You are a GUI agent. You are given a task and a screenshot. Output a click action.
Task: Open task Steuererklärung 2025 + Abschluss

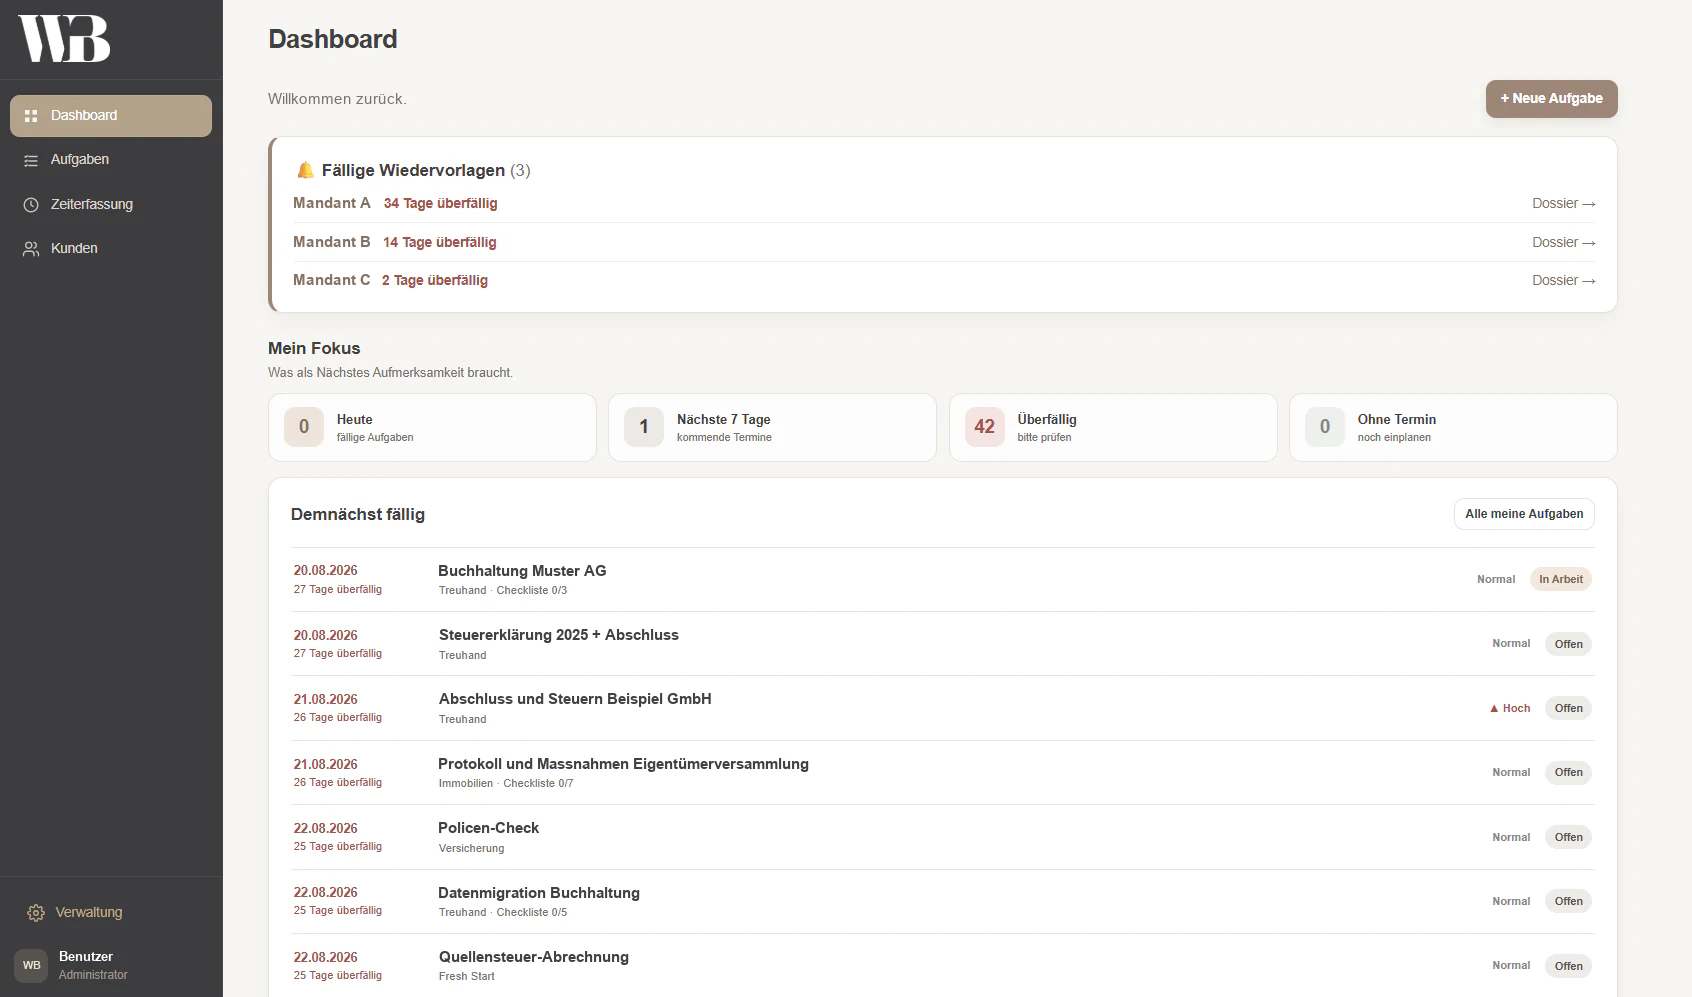point(558,635)
